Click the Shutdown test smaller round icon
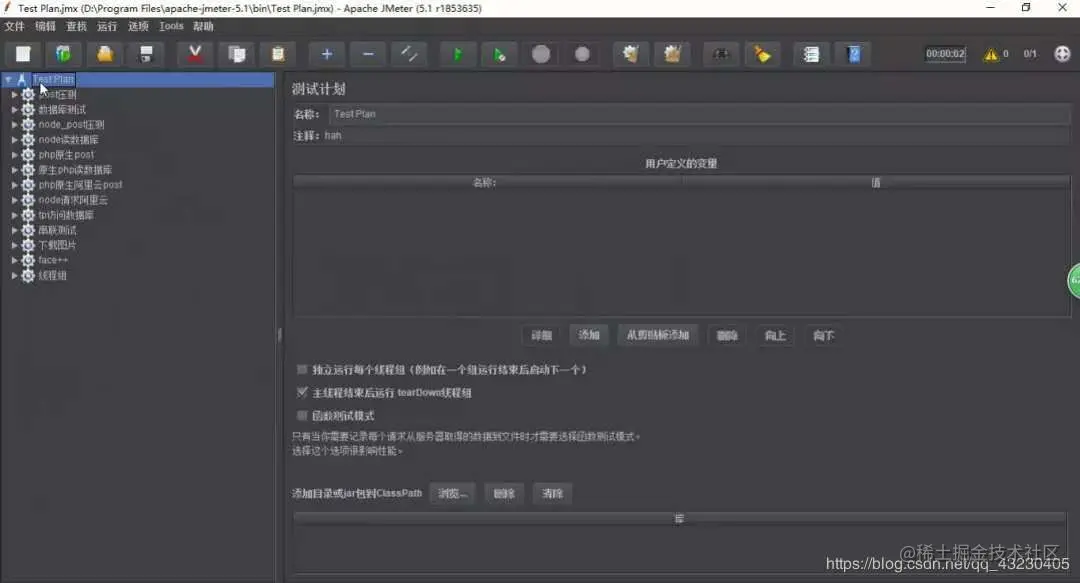This screenshot has width=1080, height=583. coord(583,54)
